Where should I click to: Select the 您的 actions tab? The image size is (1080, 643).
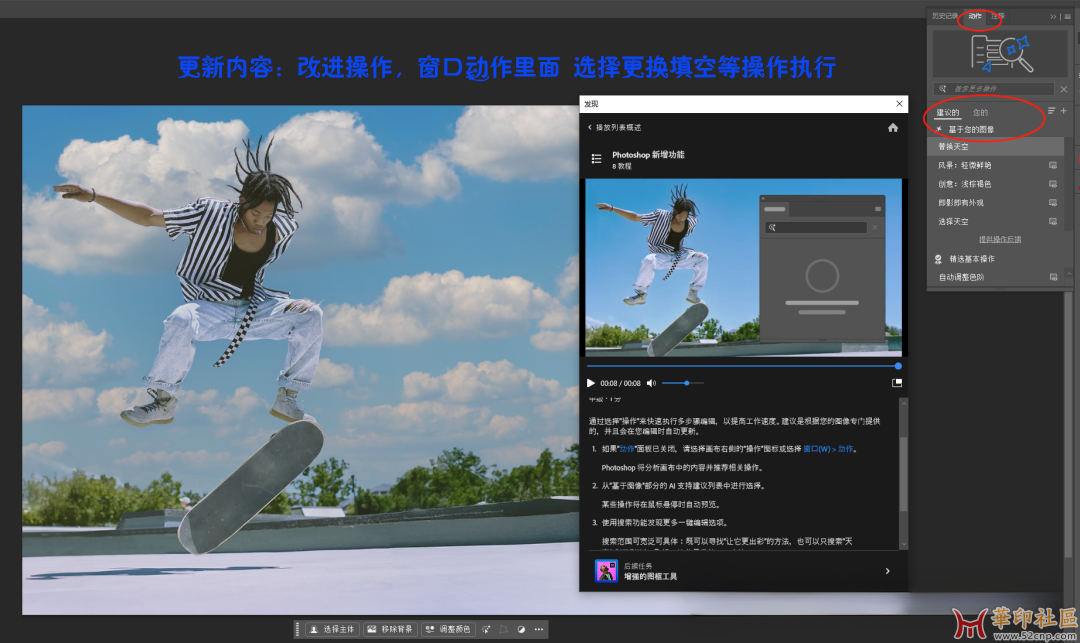pyautogui.click(x=980, y=112)
